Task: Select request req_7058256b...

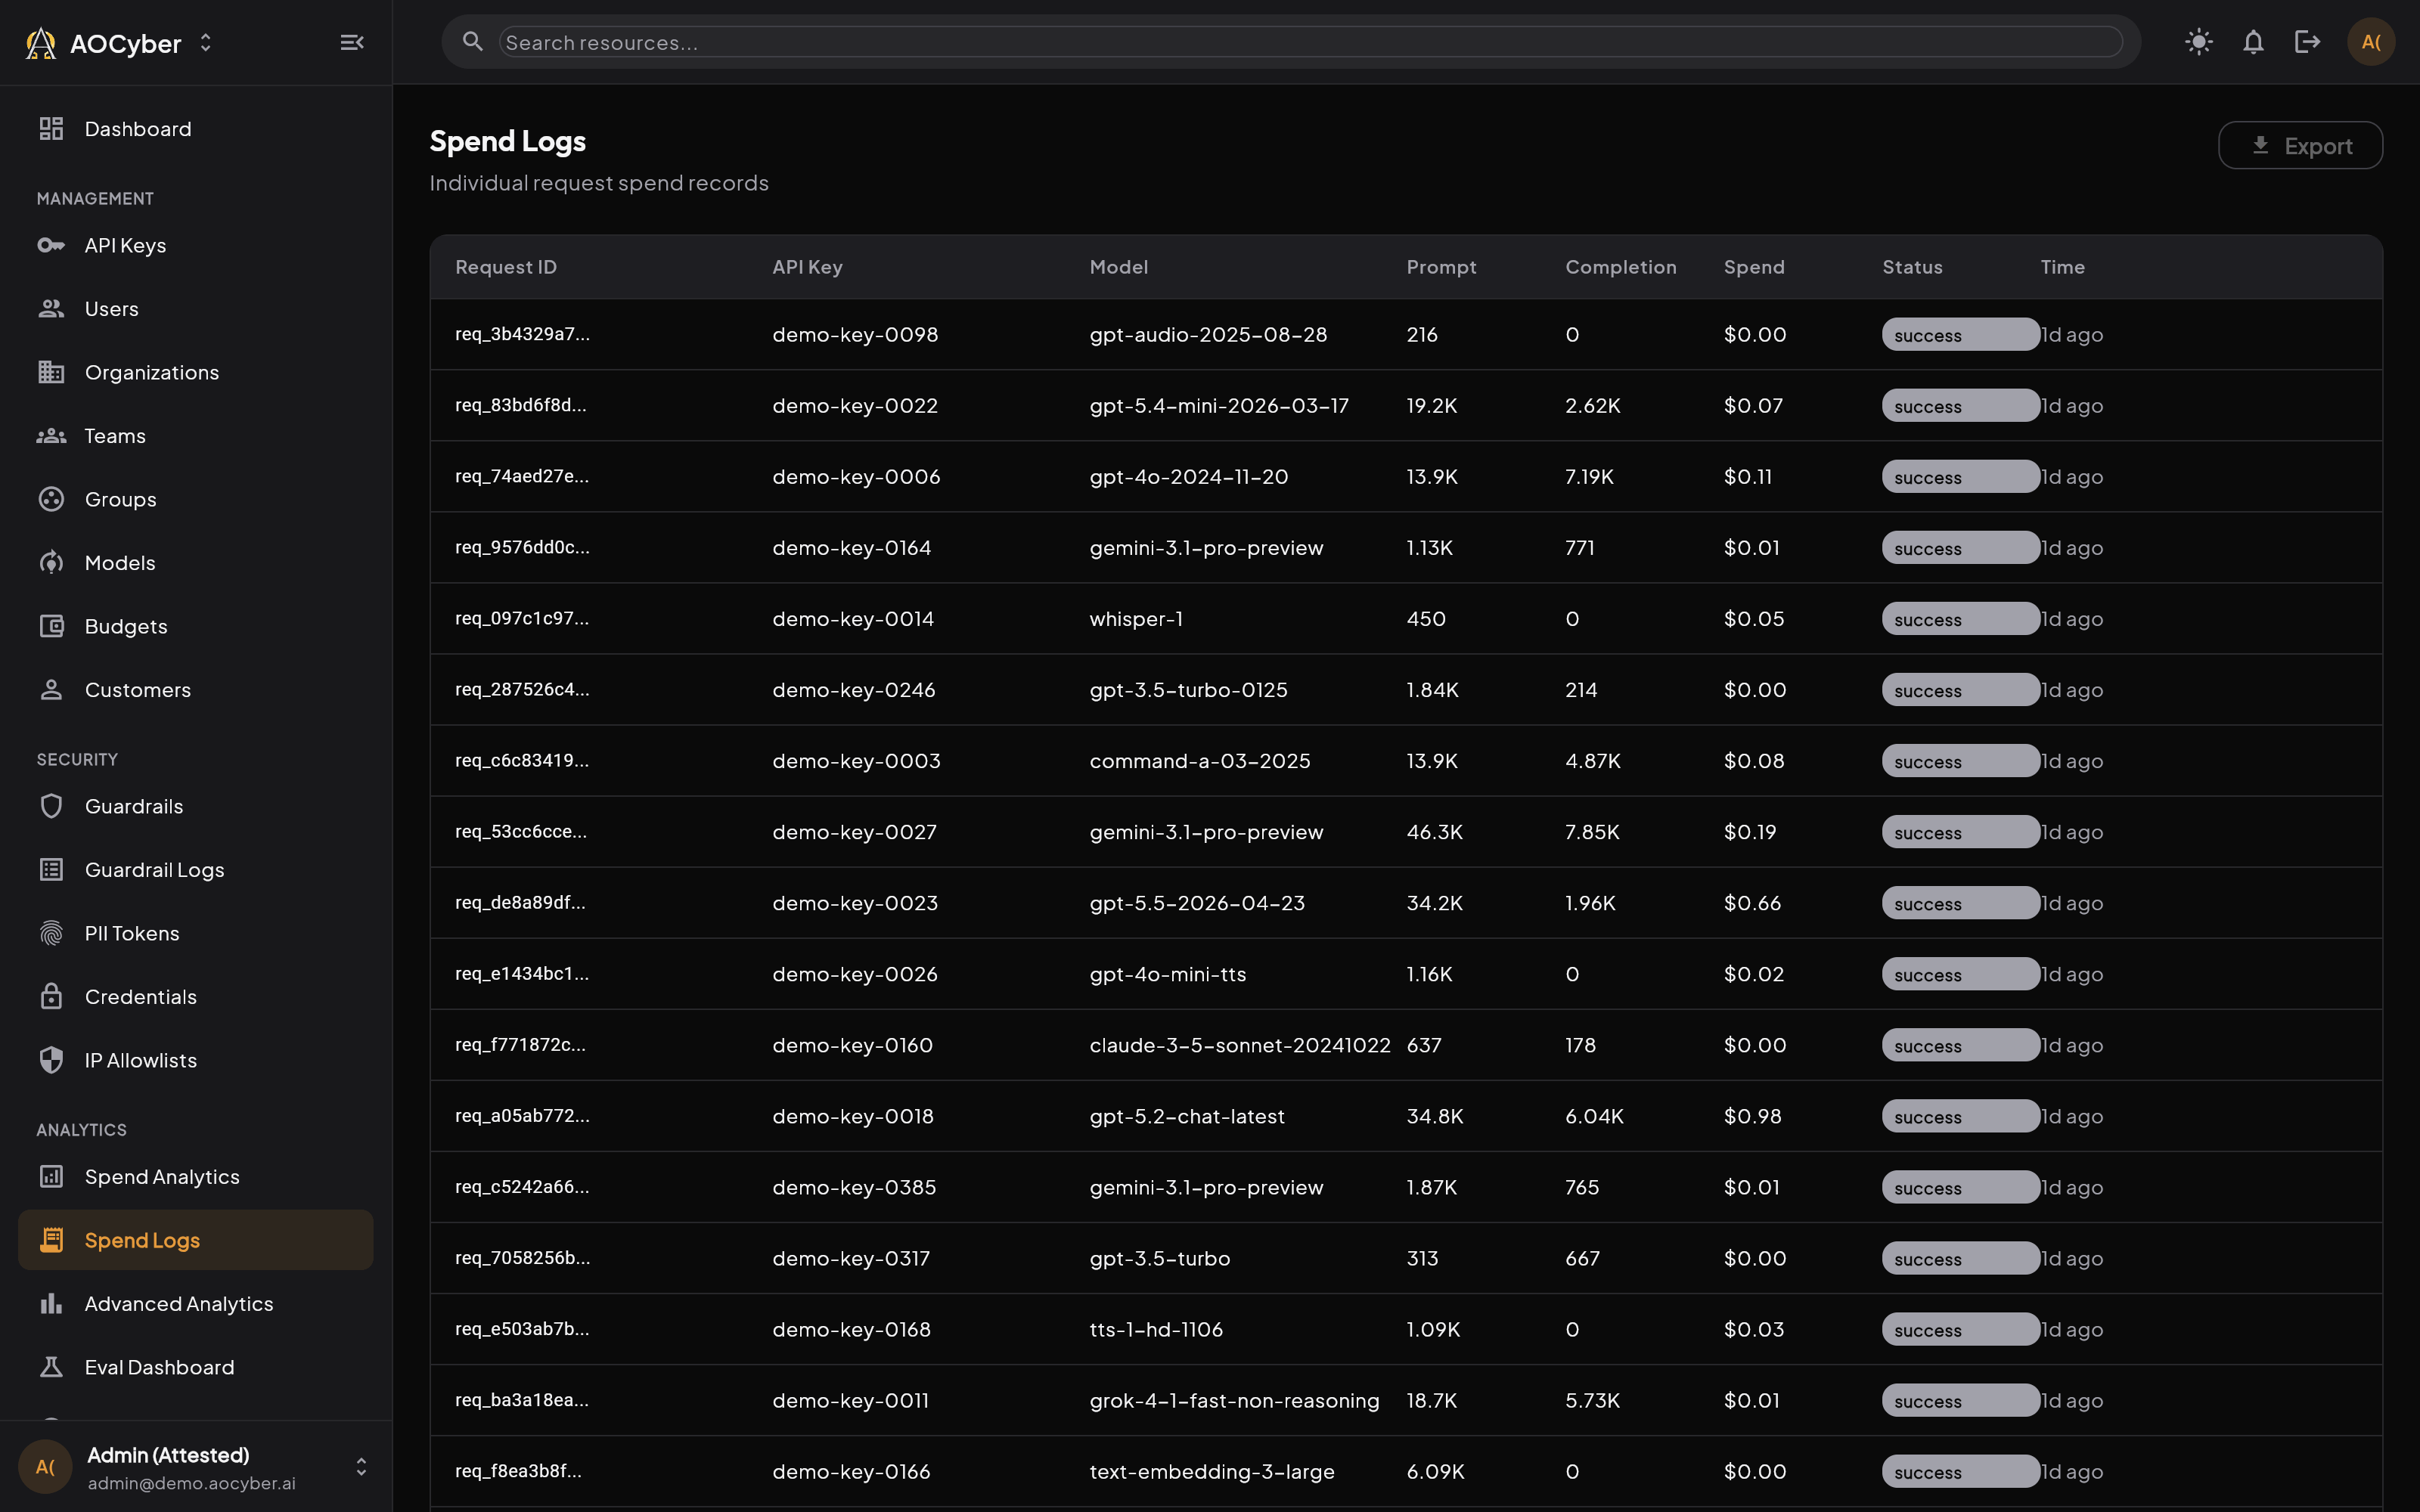Action: (x=522, y=1258)
